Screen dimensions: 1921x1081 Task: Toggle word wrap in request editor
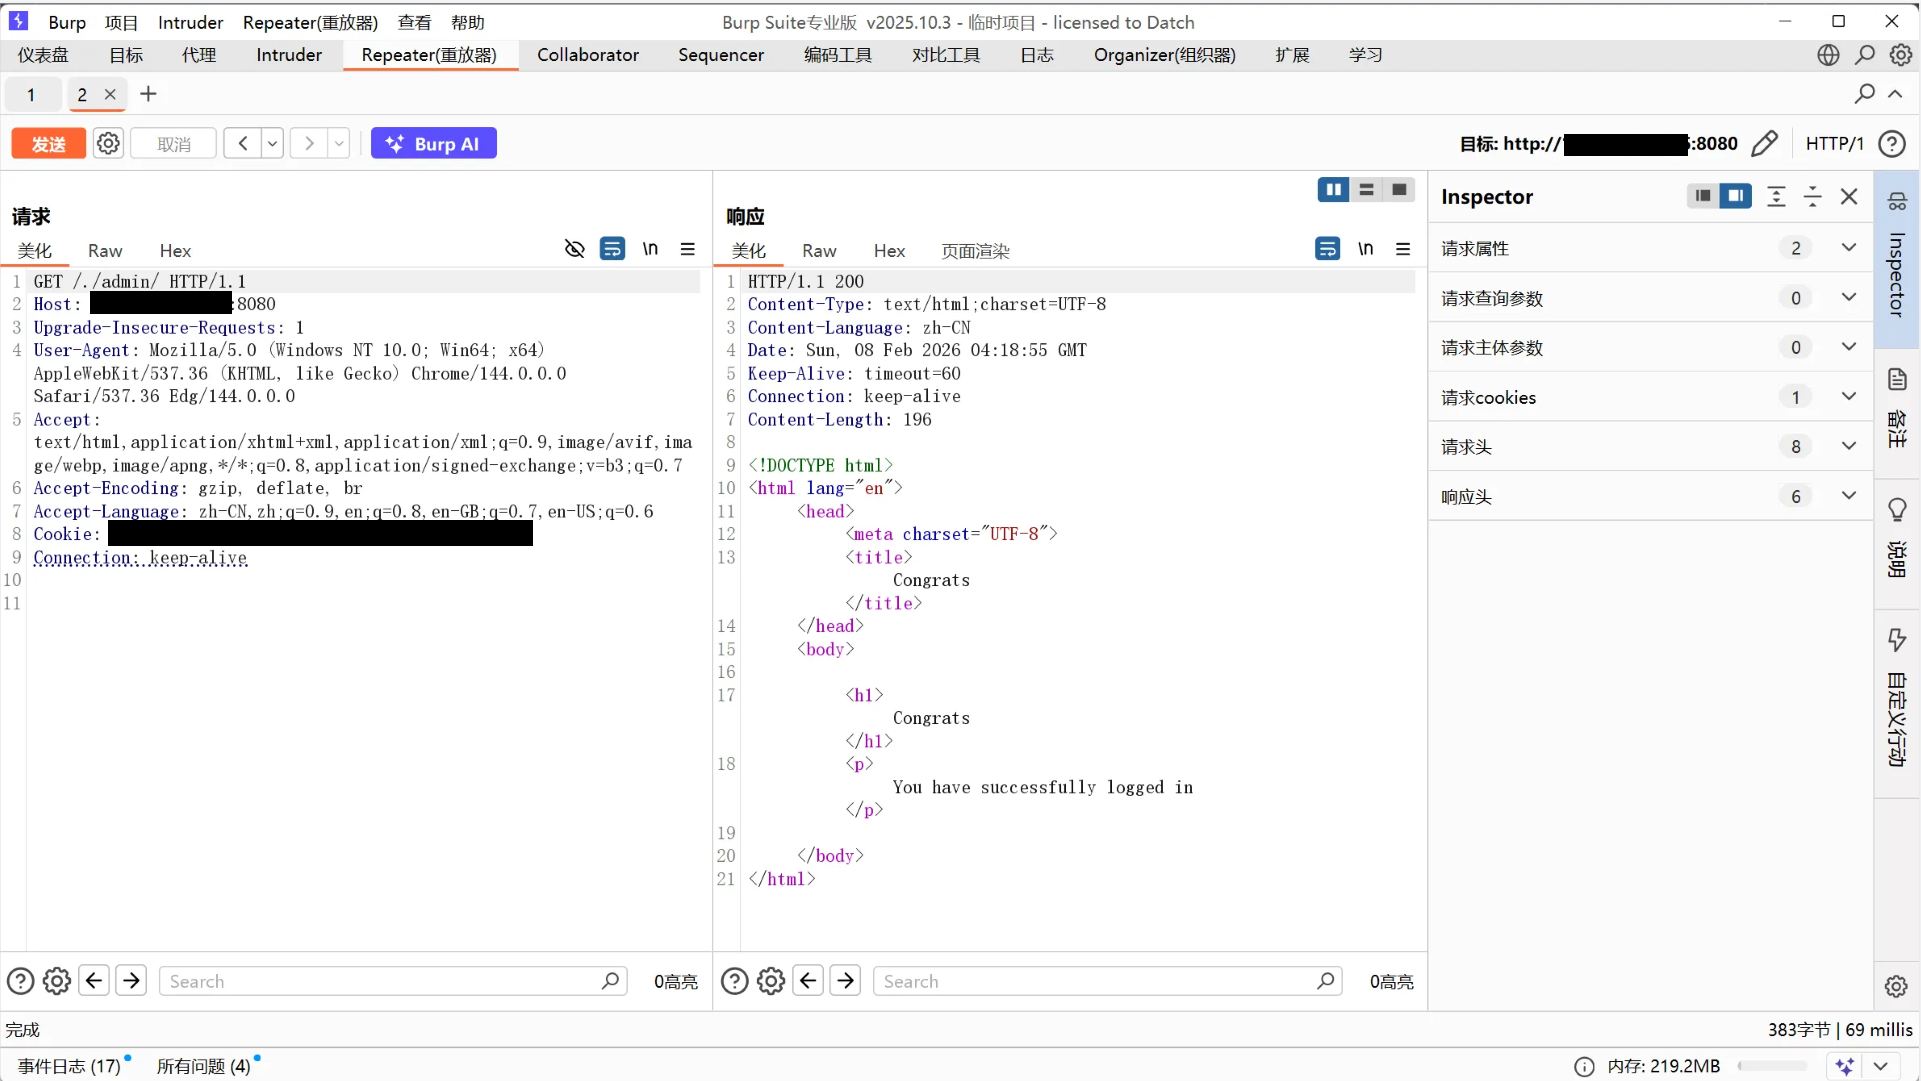[612, 249]
